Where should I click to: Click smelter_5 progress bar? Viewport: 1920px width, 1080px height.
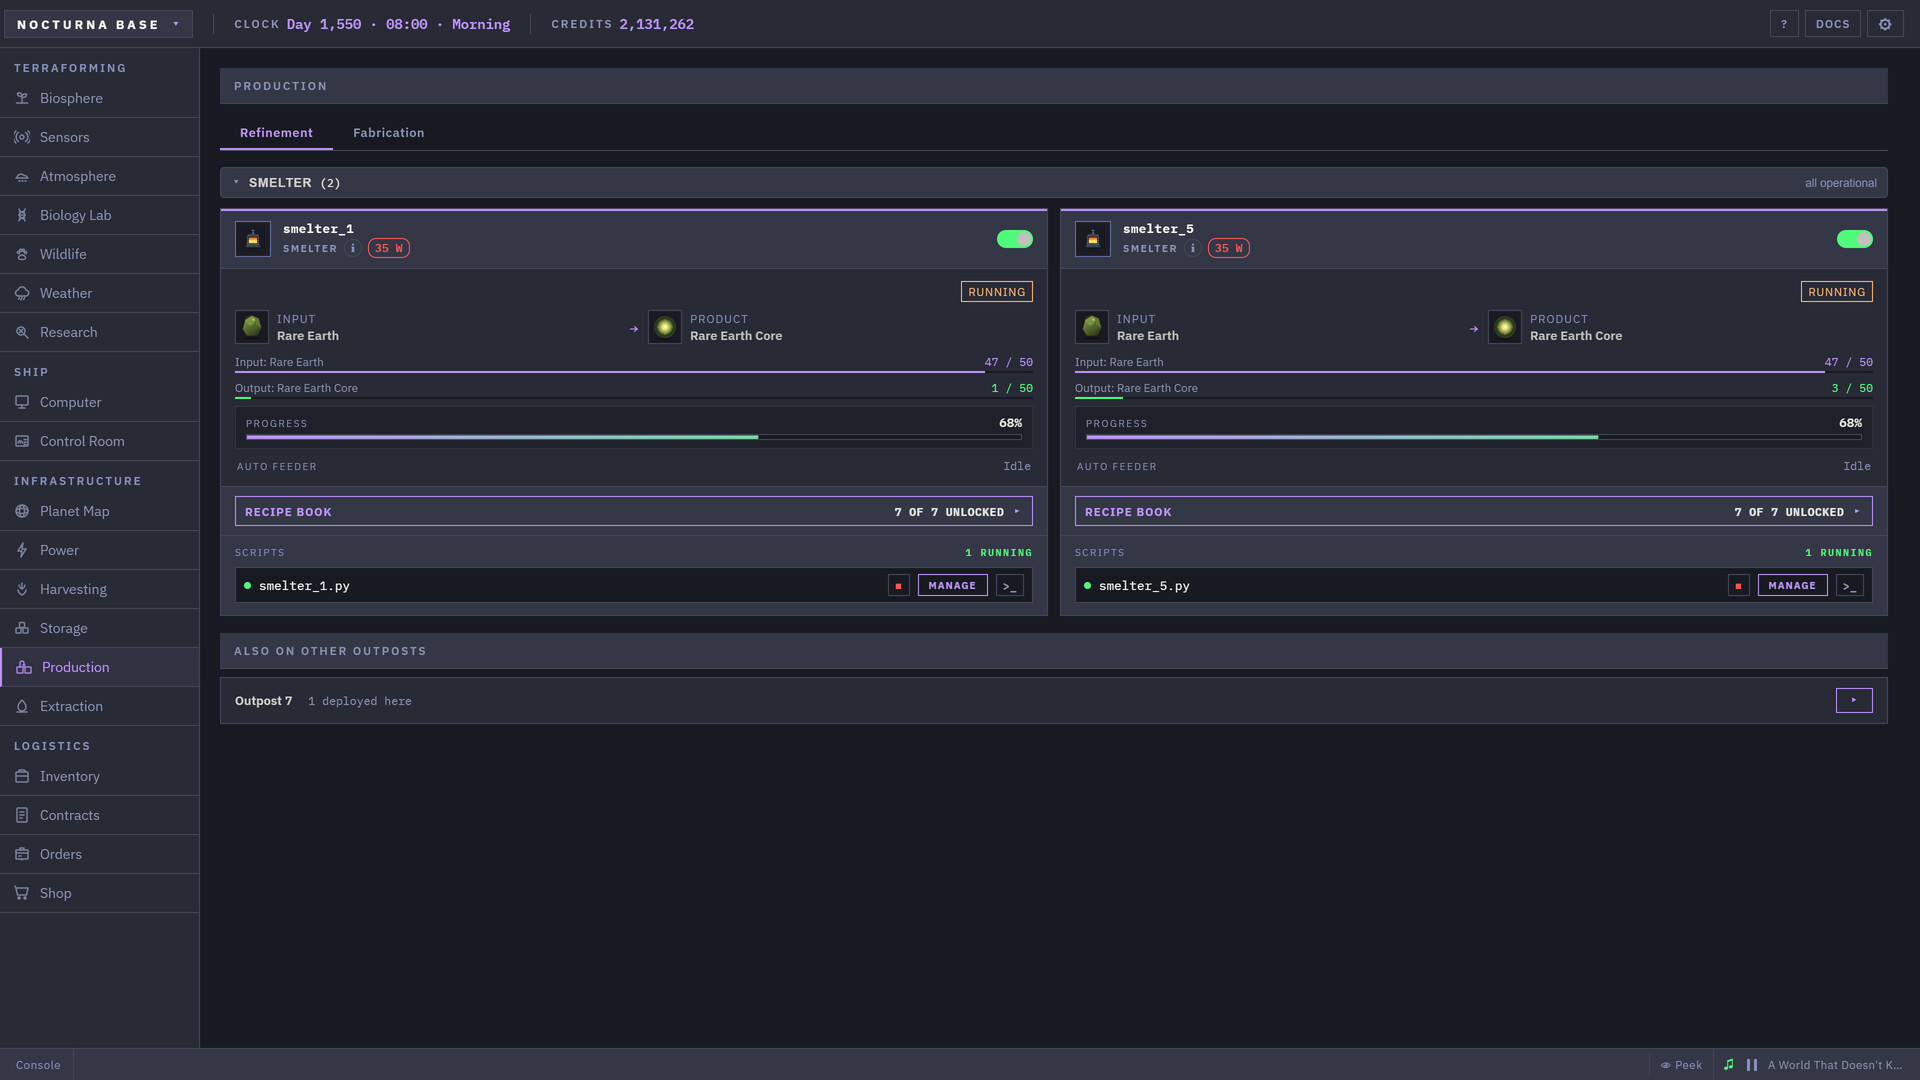1474,437
